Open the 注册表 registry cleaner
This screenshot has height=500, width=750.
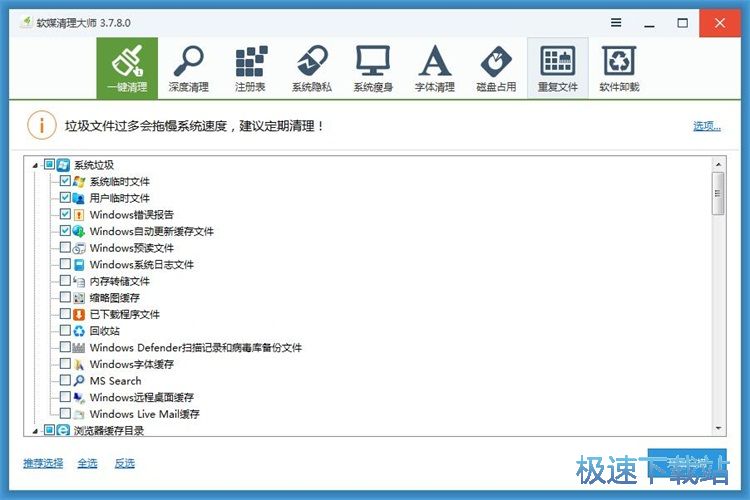click(x=250, y=68)
